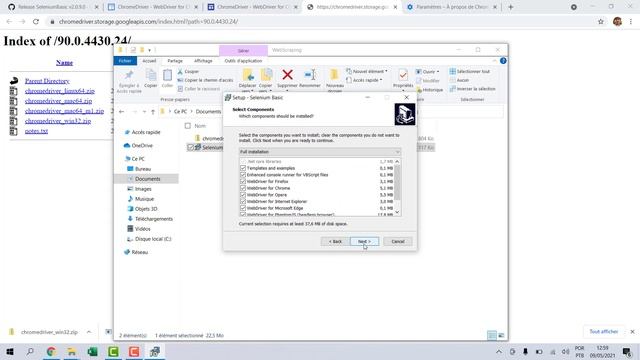This screenshot has height=360, width=640.
Task: Click Explorer back navigation arrow
Action: tap(122, 111)
